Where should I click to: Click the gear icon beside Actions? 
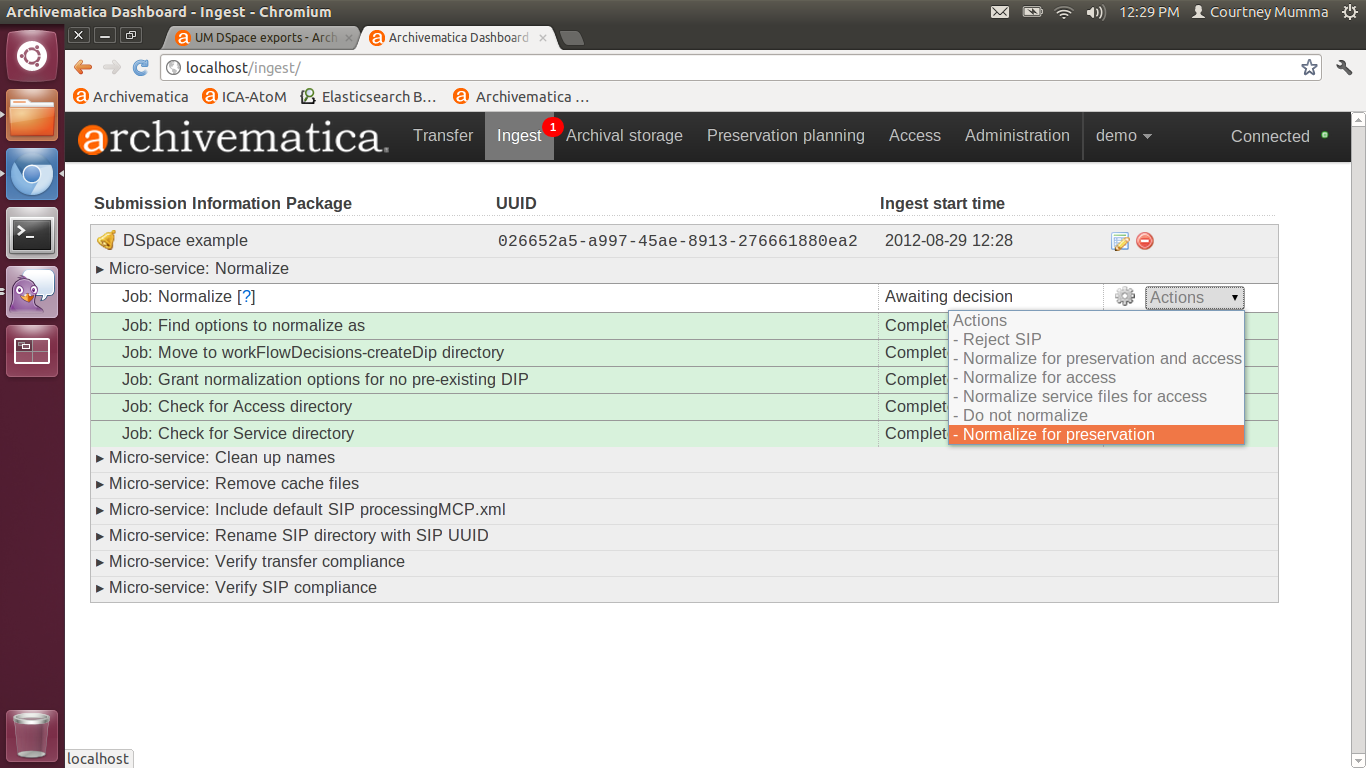click(1125, 297)
